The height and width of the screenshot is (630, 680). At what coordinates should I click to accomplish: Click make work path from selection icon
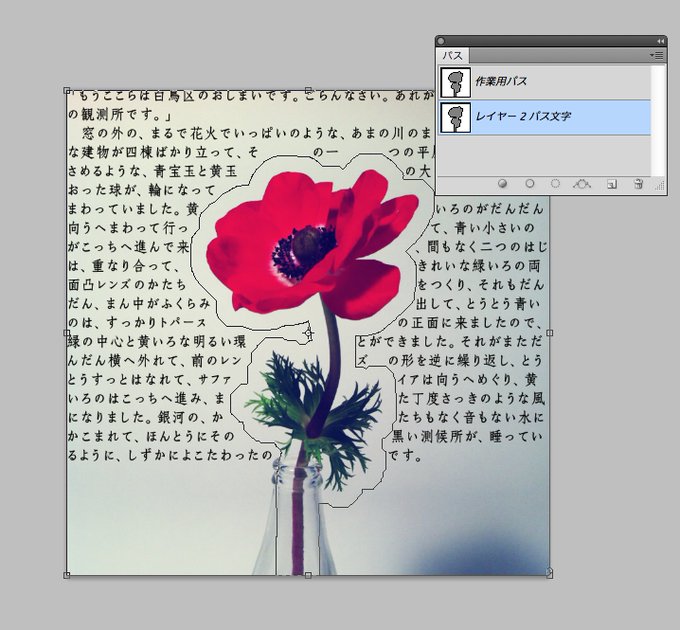pyautogui.click(x=582, y=184)
